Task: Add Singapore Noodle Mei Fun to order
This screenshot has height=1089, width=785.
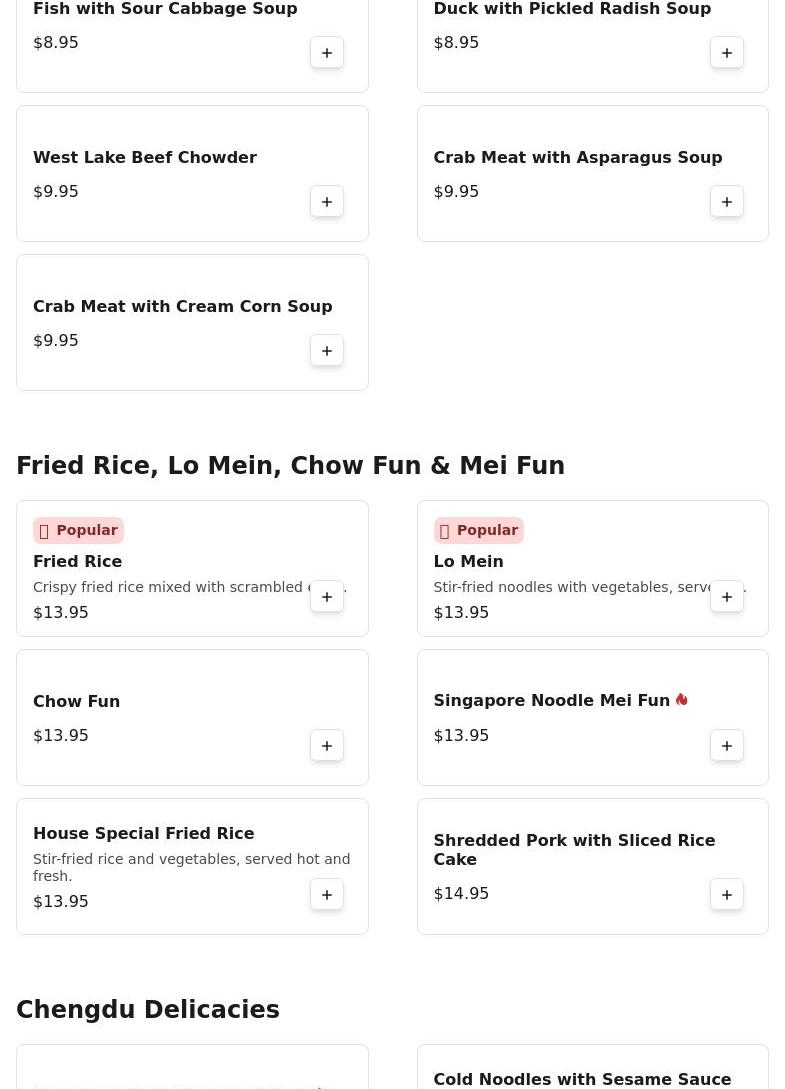Action: 727,746
